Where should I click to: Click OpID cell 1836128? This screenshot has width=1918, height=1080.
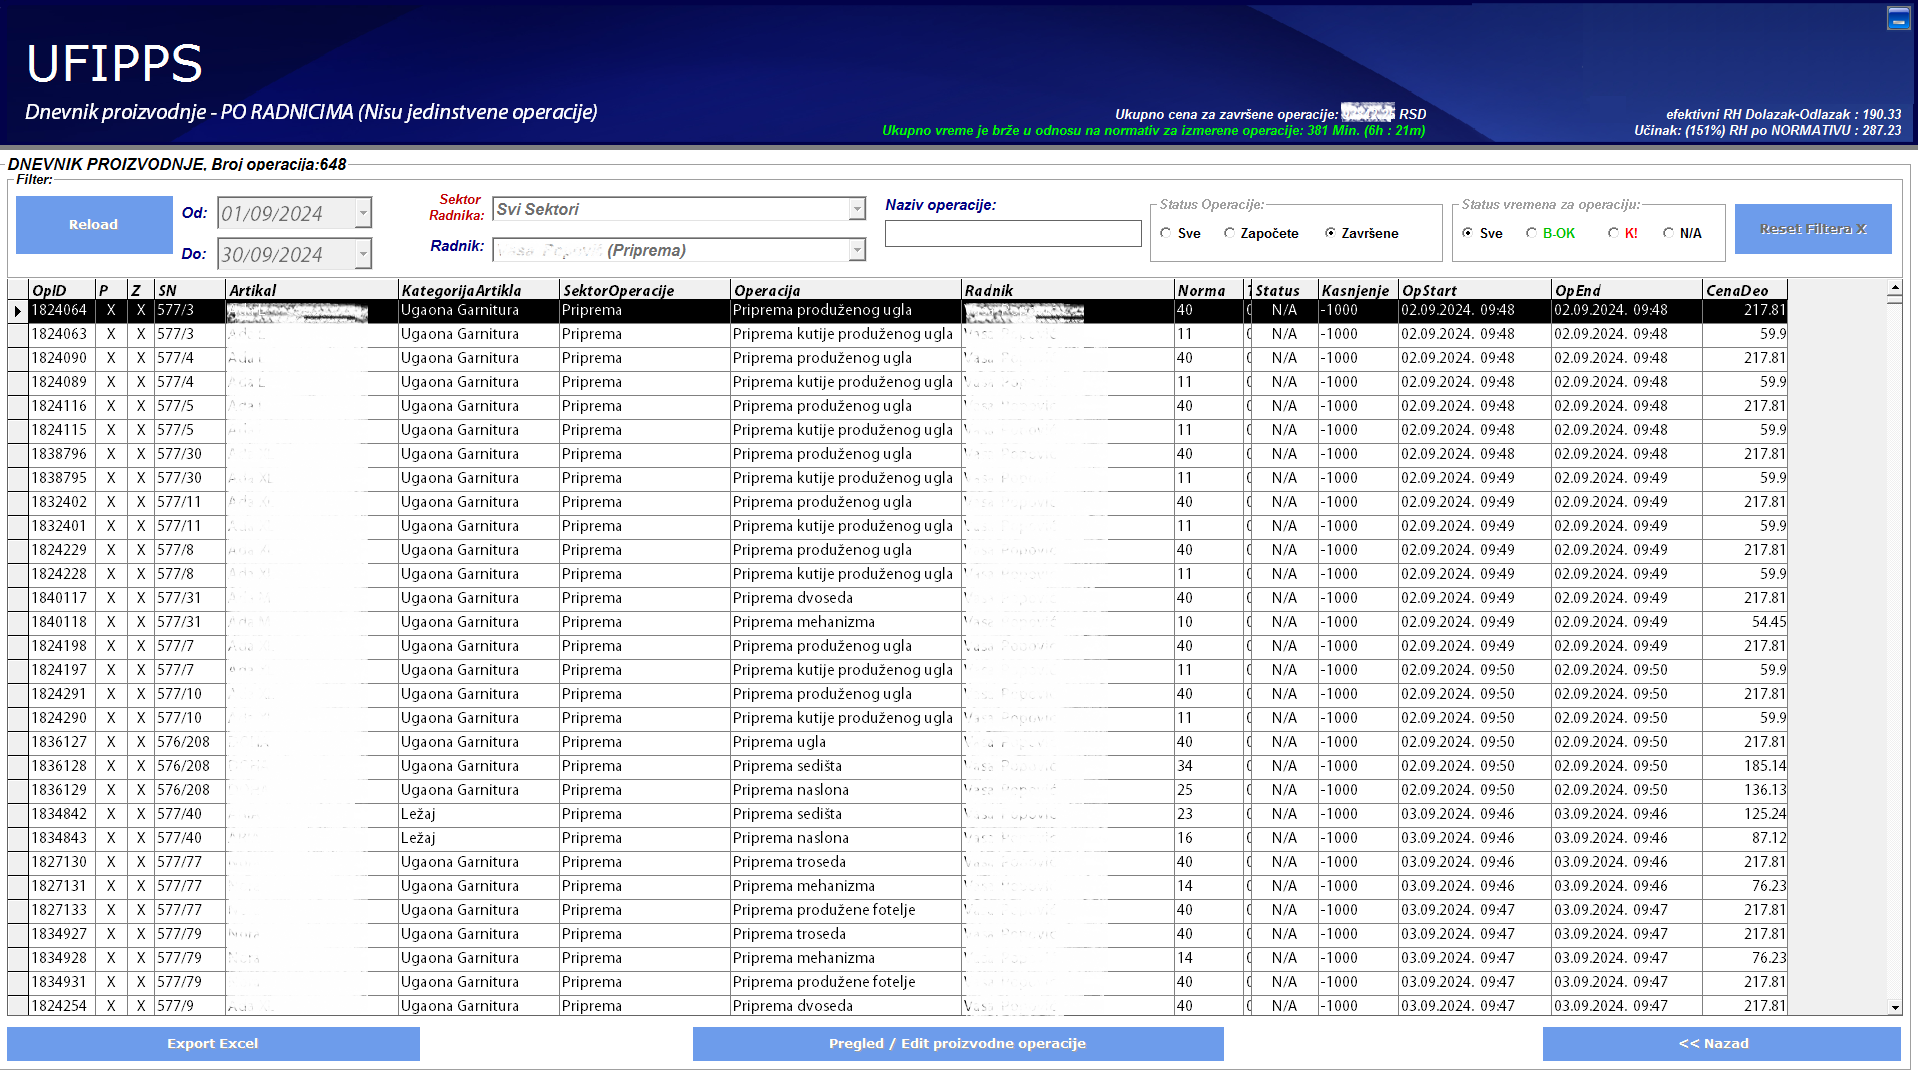pyautogui.click(x=61, y=766)
